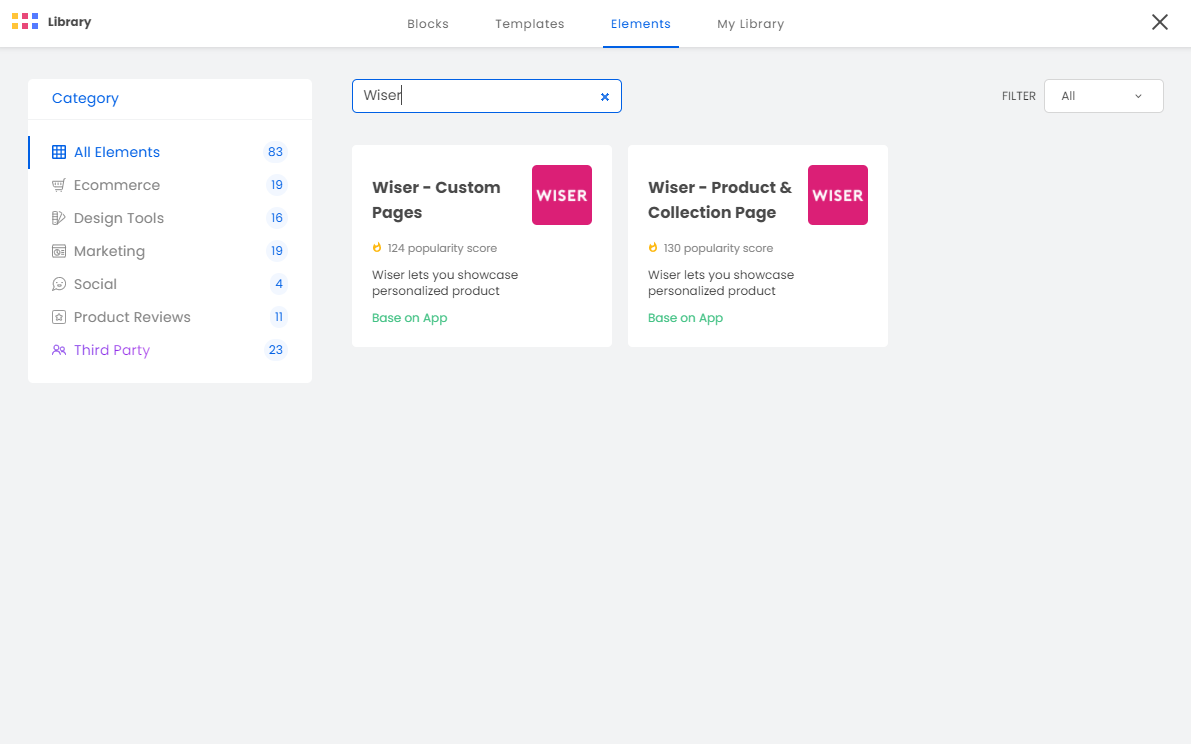Click the FILTER label
This screenshot has width=1191, height=744.
pos(1019,96)
